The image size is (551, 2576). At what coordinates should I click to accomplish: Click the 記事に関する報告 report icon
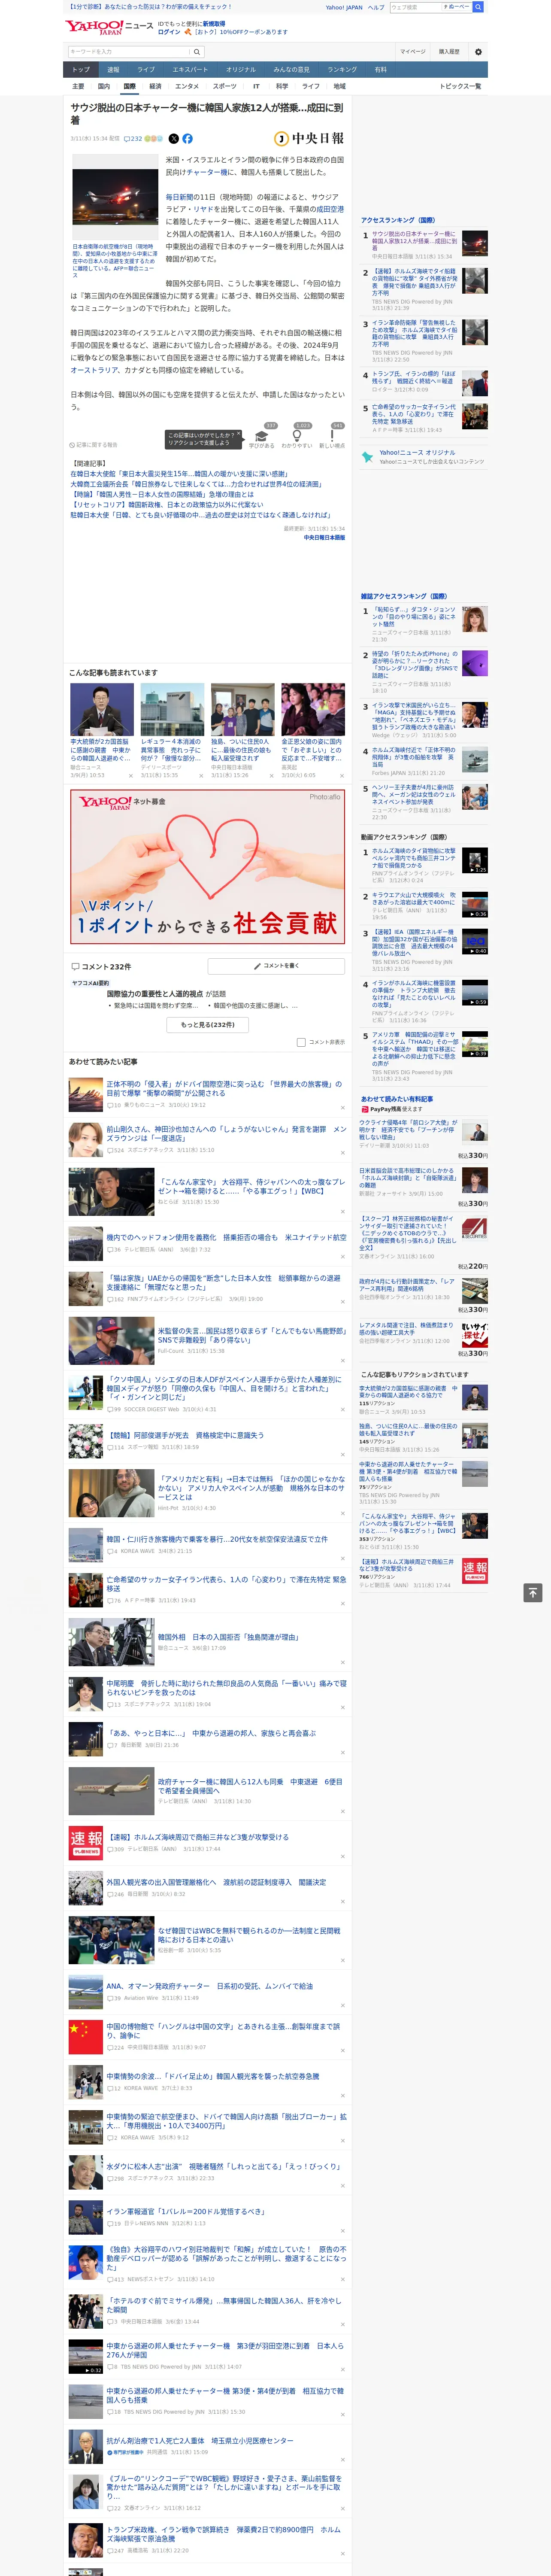93,445
